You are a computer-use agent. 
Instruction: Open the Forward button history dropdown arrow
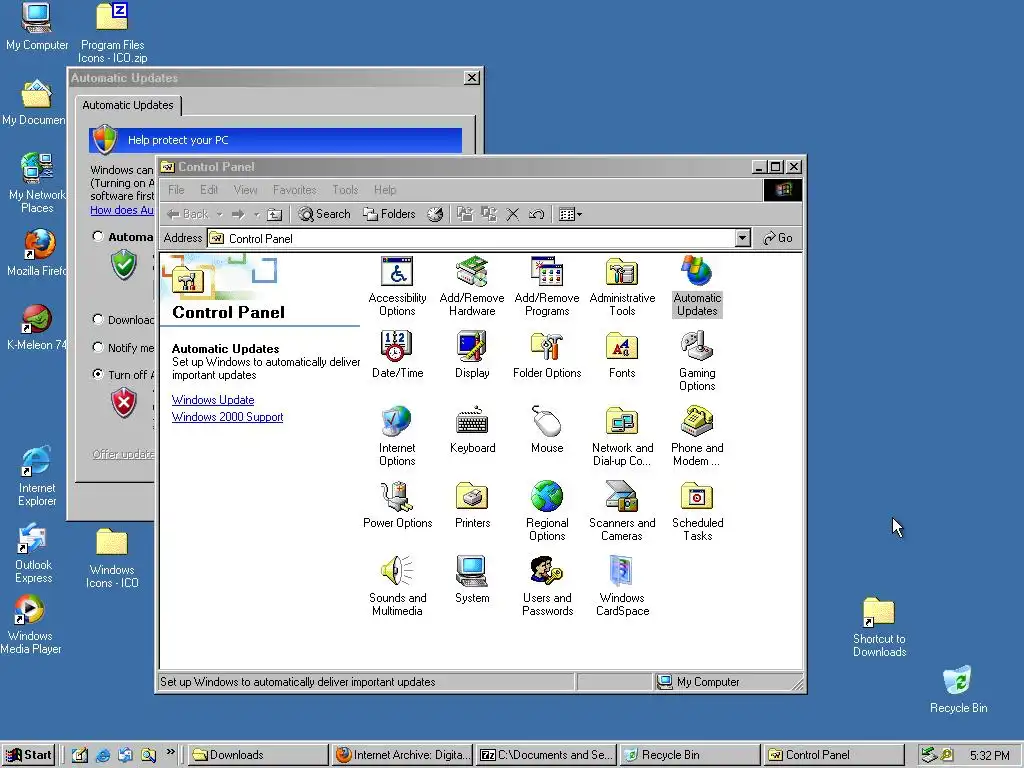pyautogui.click(x=257, y=214)
